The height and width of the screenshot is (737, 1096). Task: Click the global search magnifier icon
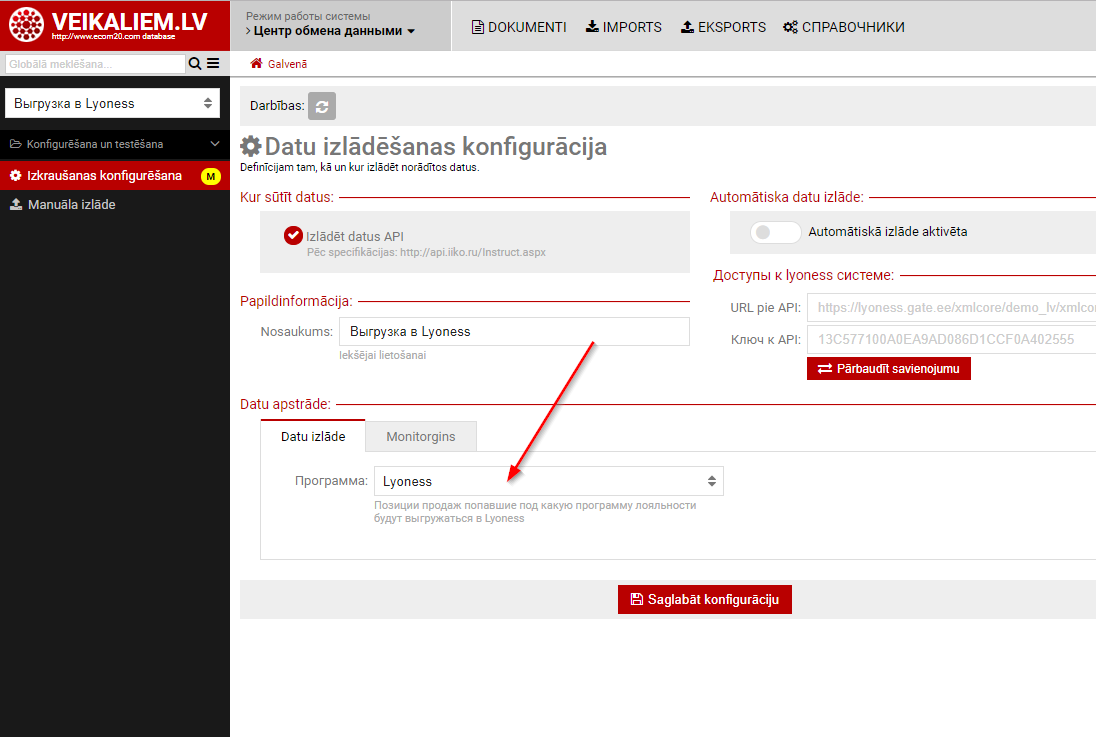[x=194, y=64]
